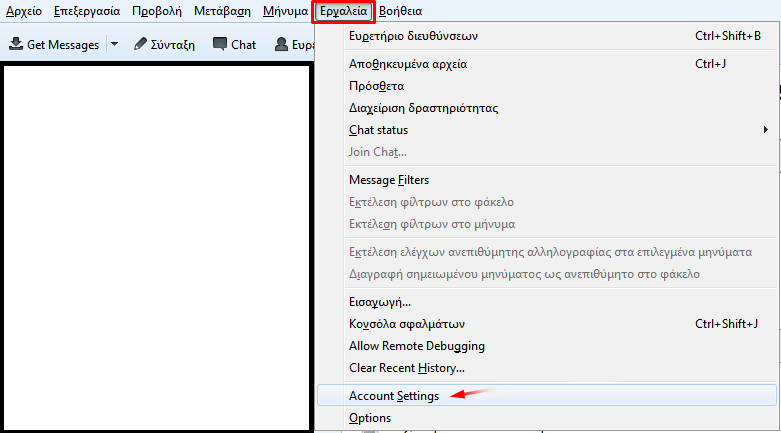The image size is (781, 433).
Task: Click the Get Messages button label
Action: coord(63,45)
